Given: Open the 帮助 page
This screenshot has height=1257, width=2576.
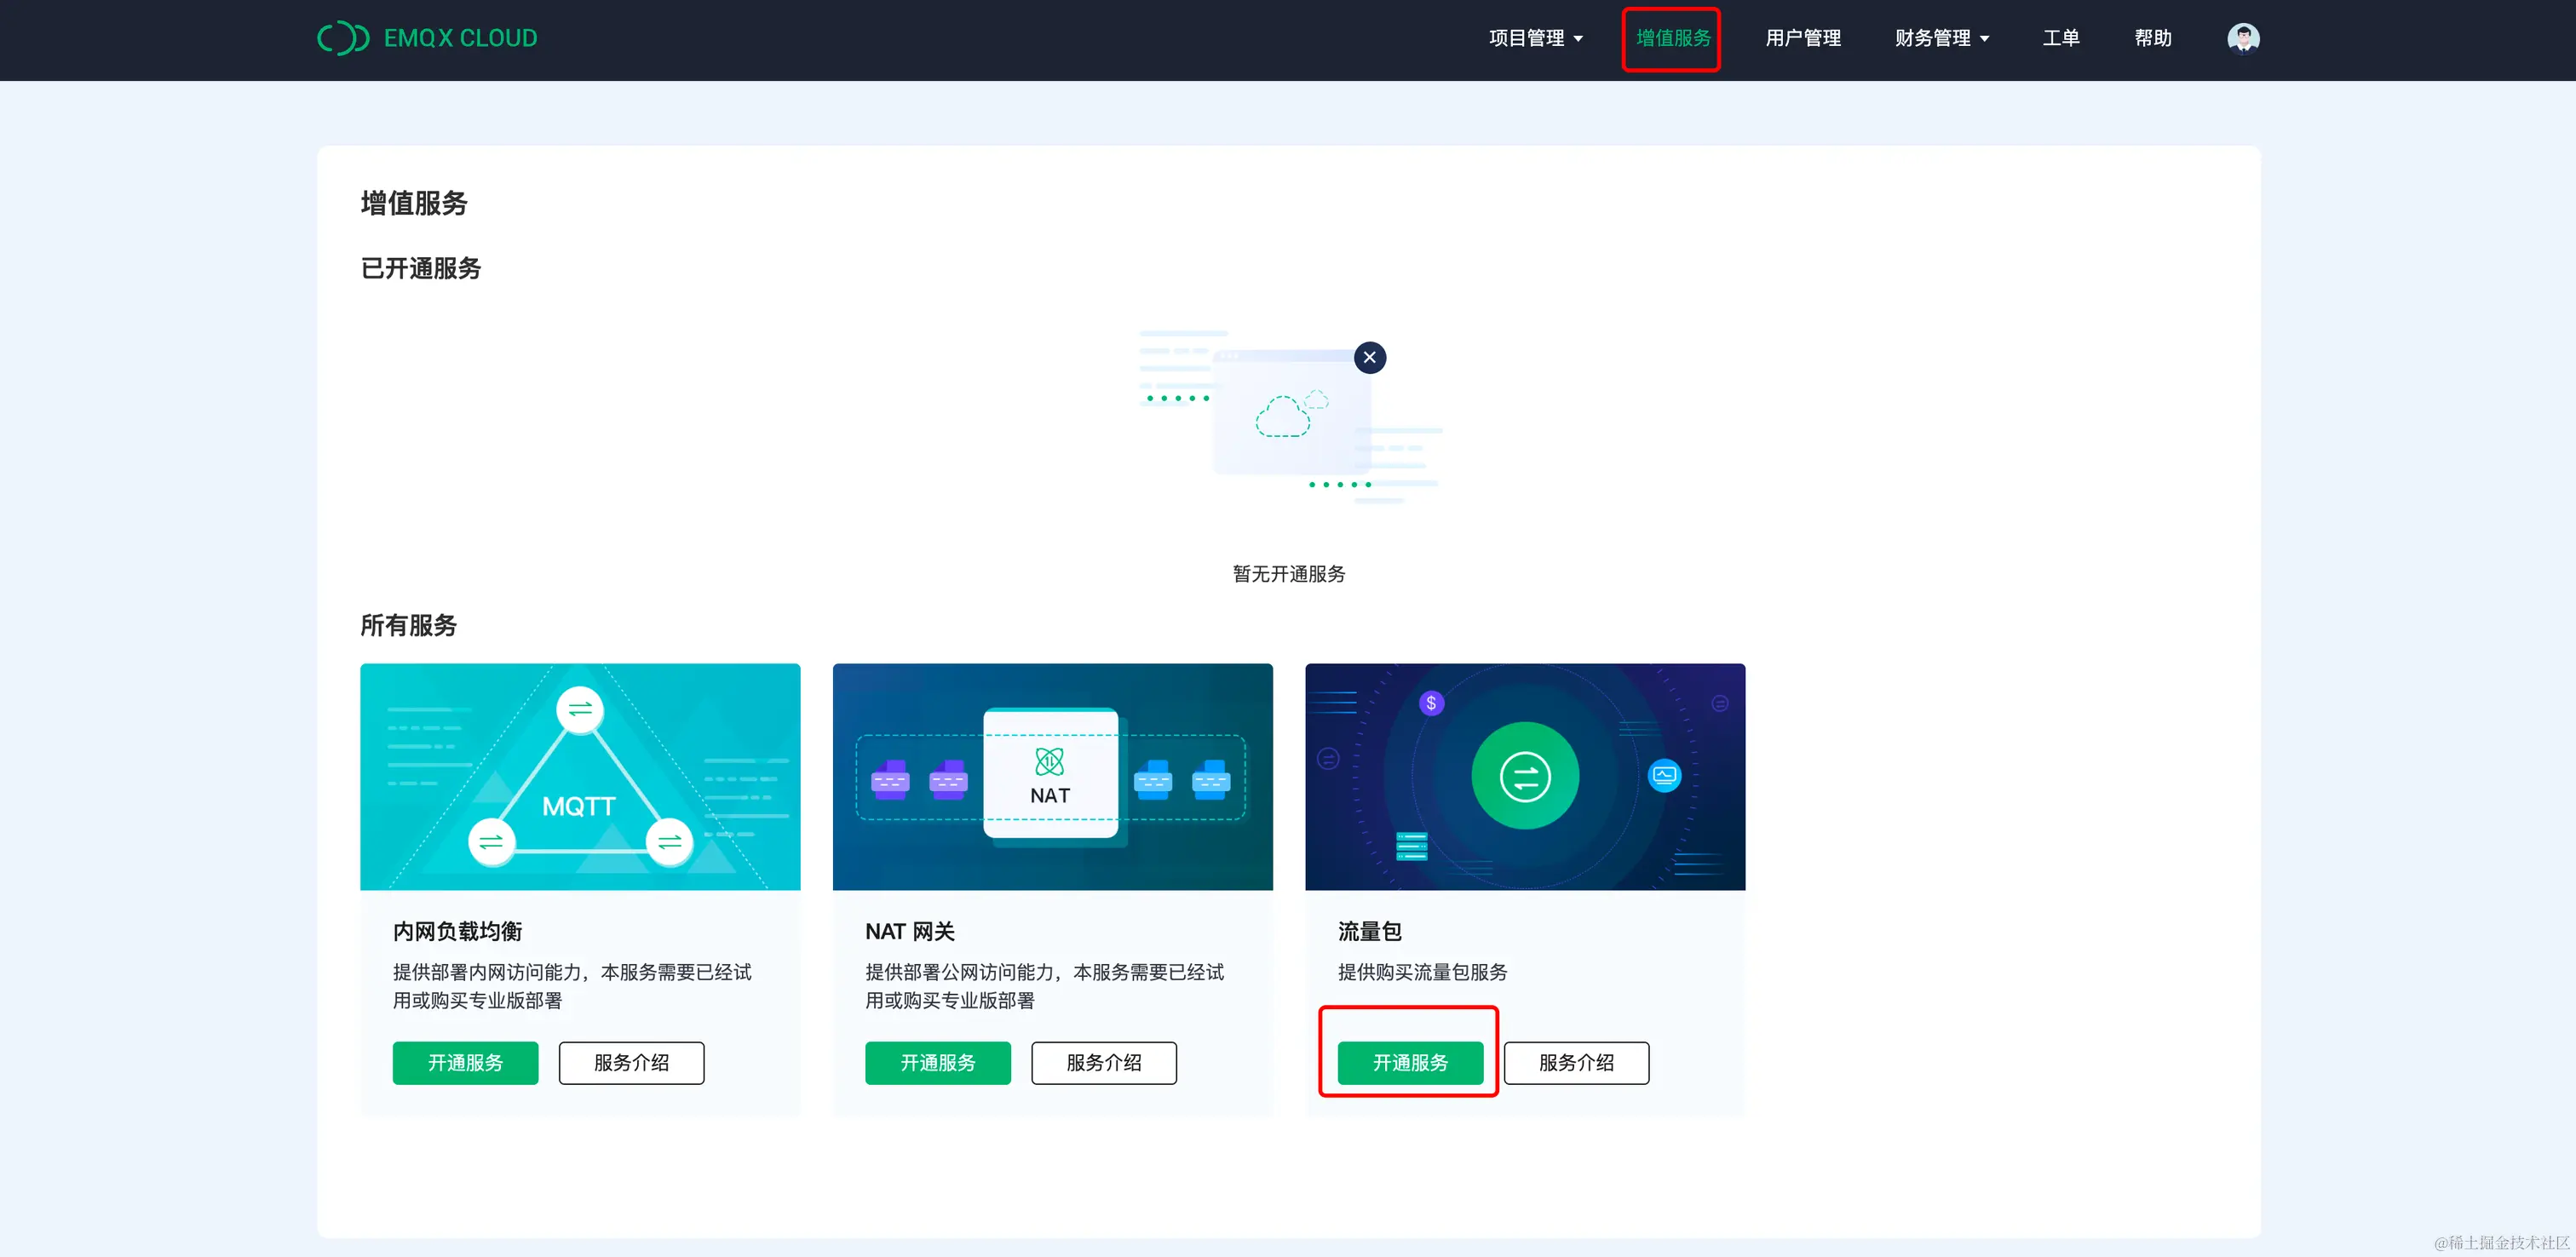Looking at the screenshot, I should point(2152,38).
